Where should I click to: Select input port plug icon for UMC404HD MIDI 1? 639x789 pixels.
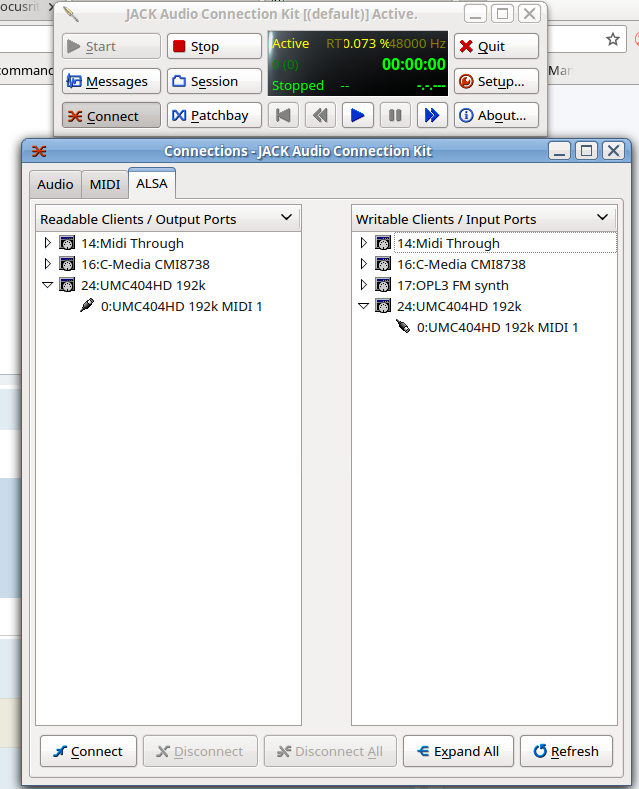(x=403, y=327)
